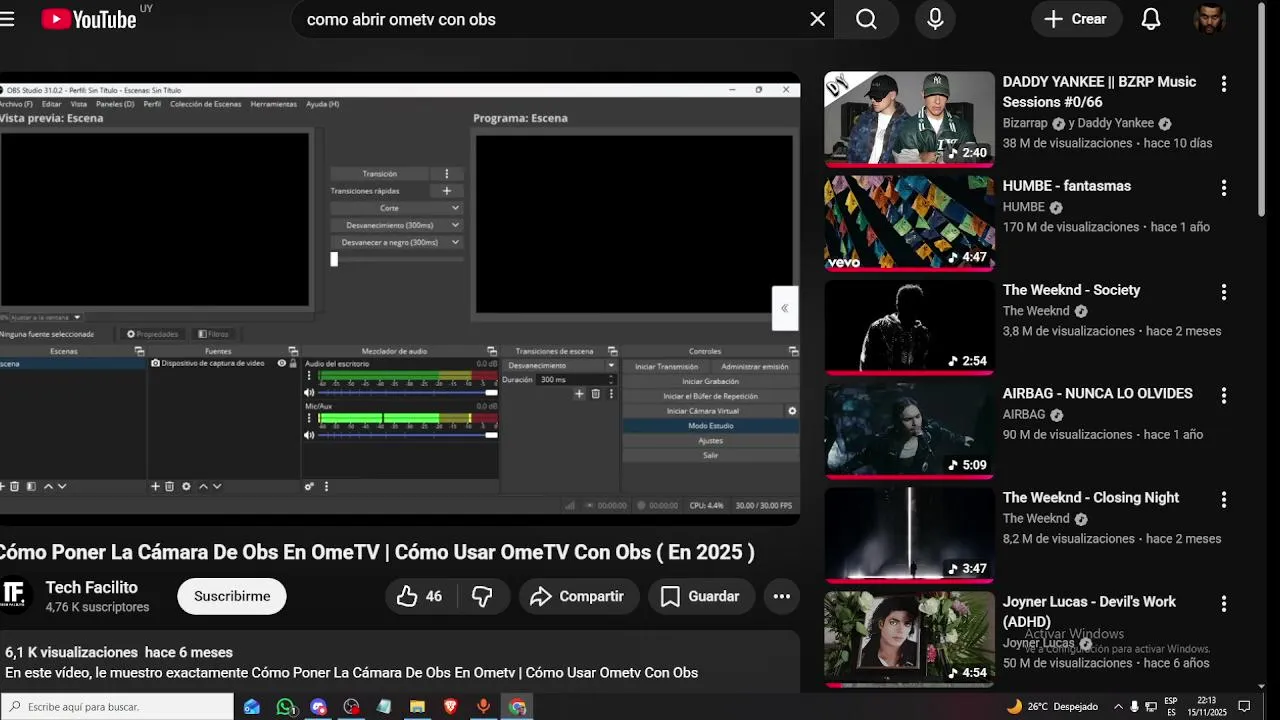Open File Explorer from the taskbar

click(x=417, y=707)
